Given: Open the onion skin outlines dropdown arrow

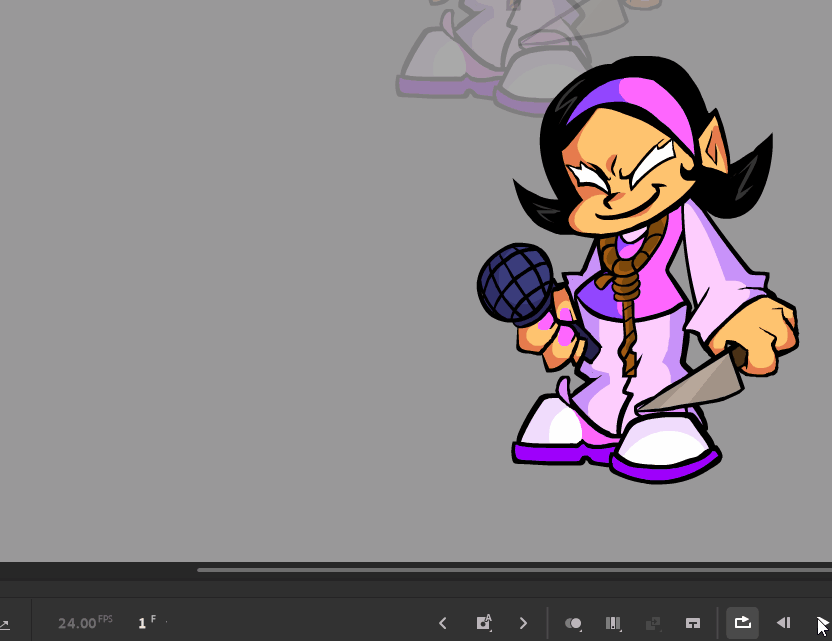Looking at the screenshot, I should coord(621,630).
